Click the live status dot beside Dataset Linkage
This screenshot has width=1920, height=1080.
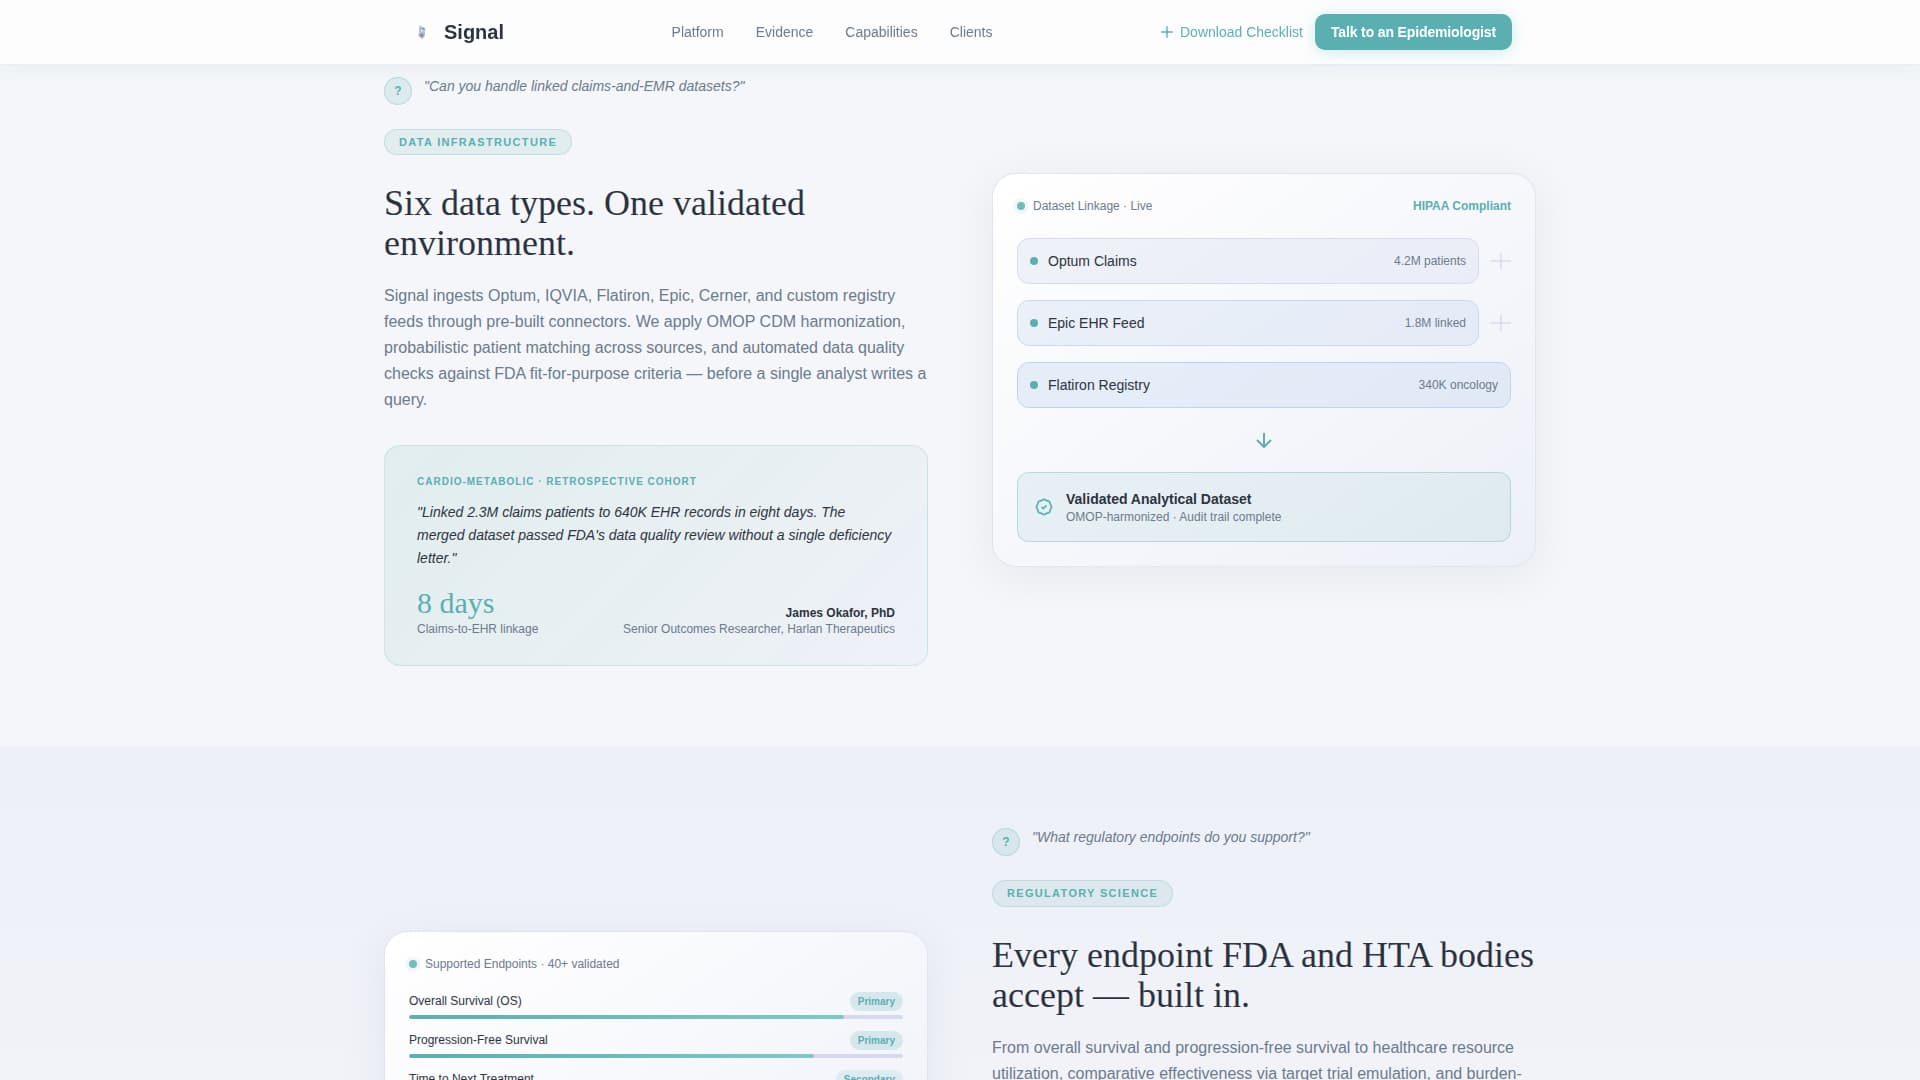1021,206
